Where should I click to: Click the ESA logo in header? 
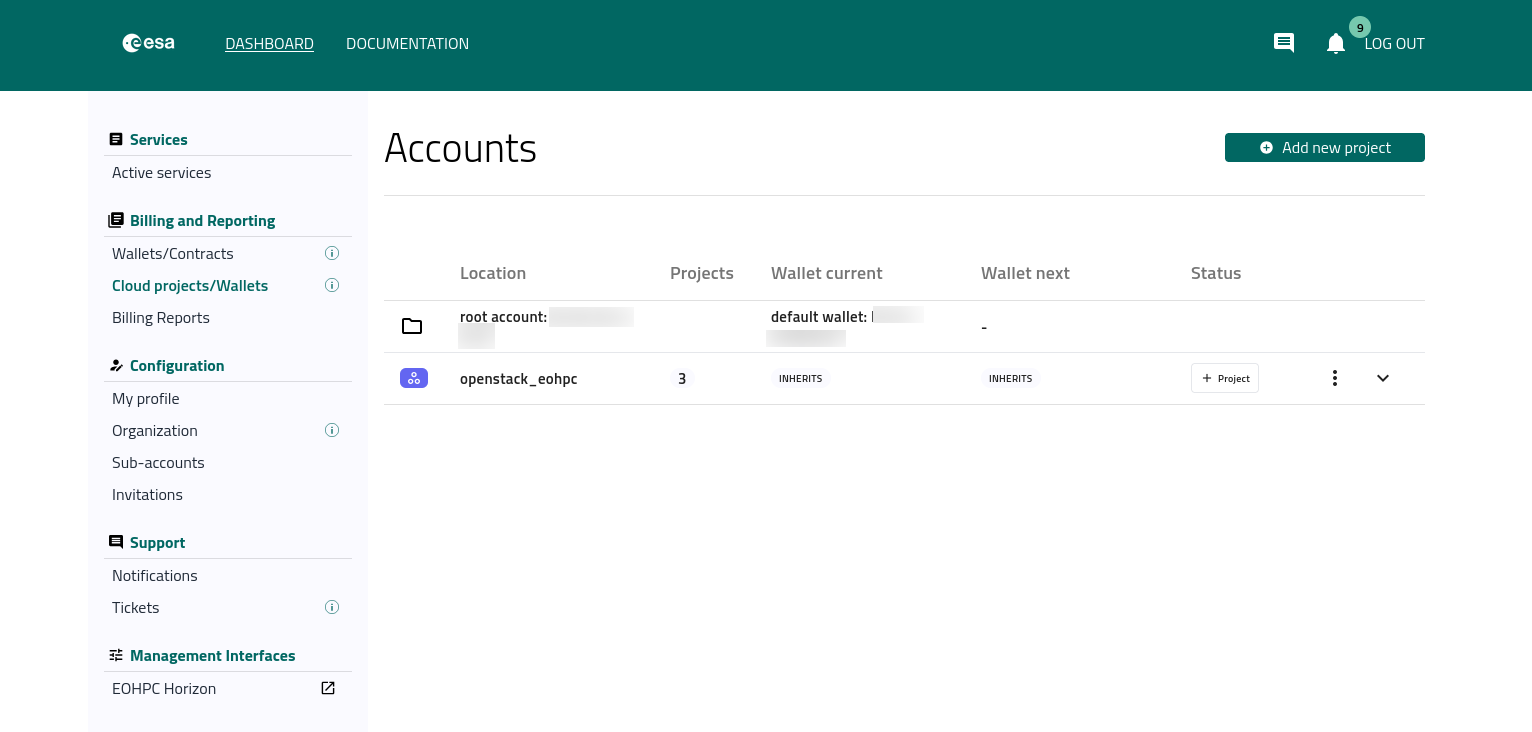148,43
